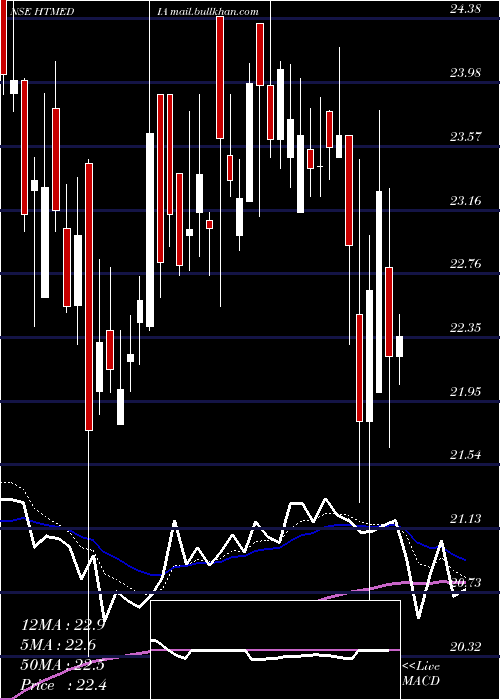Click the 20.32 price axis label
Screen dimensions: 500x700
(x=465, y=646)
